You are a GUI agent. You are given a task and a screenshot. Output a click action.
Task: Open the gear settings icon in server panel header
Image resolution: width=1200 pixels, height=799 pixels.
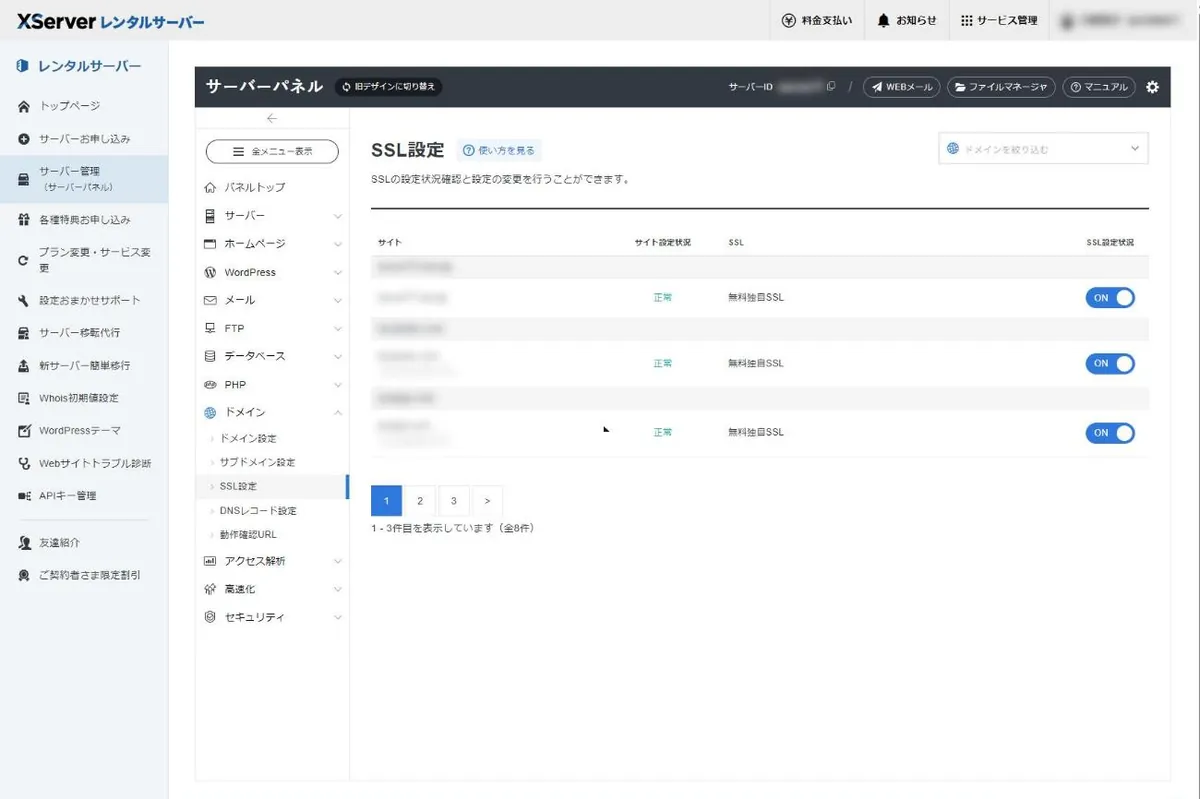(1152, 87)
